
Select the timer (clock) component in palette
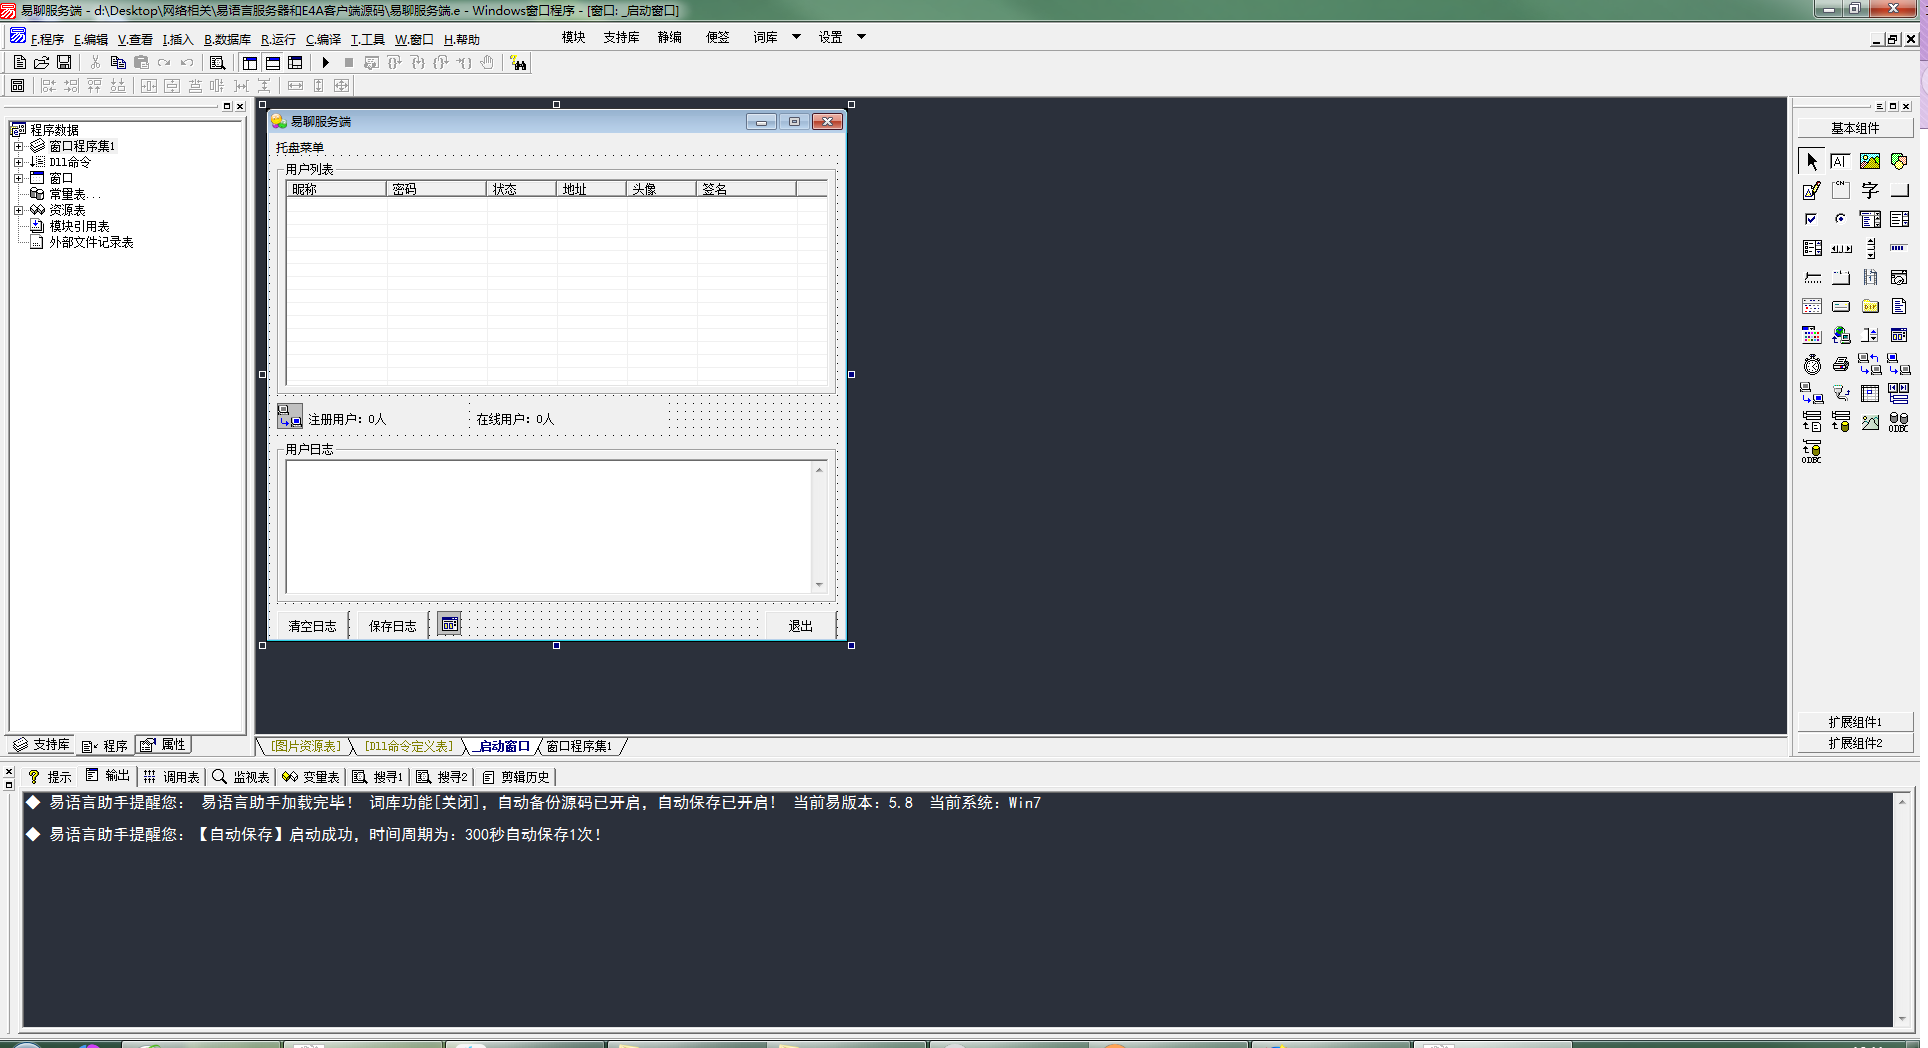pos(1812,365)
